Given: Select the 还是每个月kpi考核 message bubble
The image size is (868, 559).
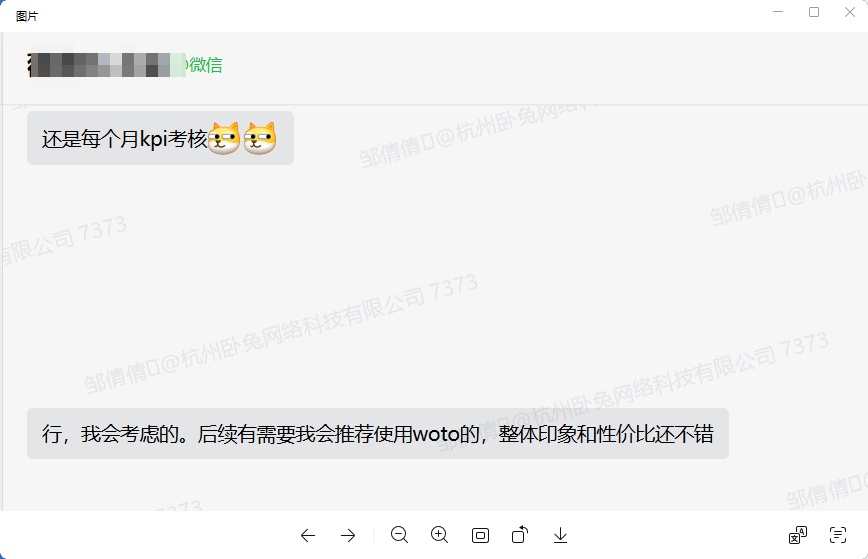Looking at the screenshot, I should click(161, 138).
